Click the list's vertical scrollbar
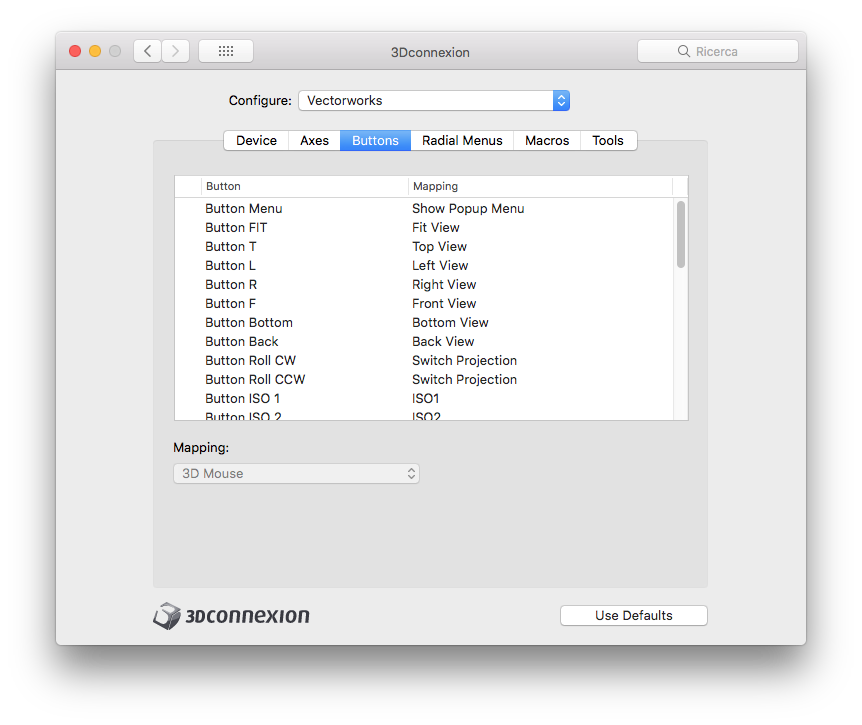The width and height of the screenshot is (862, 725). click(681, 235)
